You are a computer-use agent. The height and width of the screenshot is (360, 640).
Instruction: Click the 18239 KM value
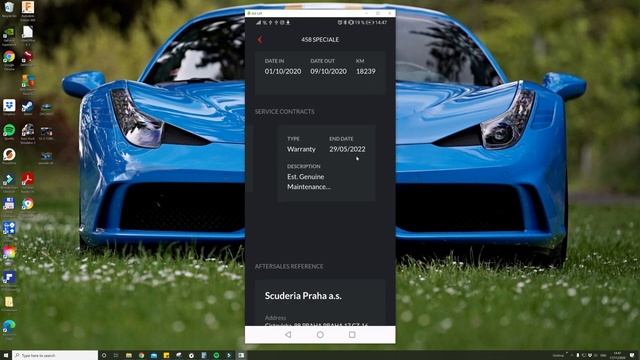point(366,71)
